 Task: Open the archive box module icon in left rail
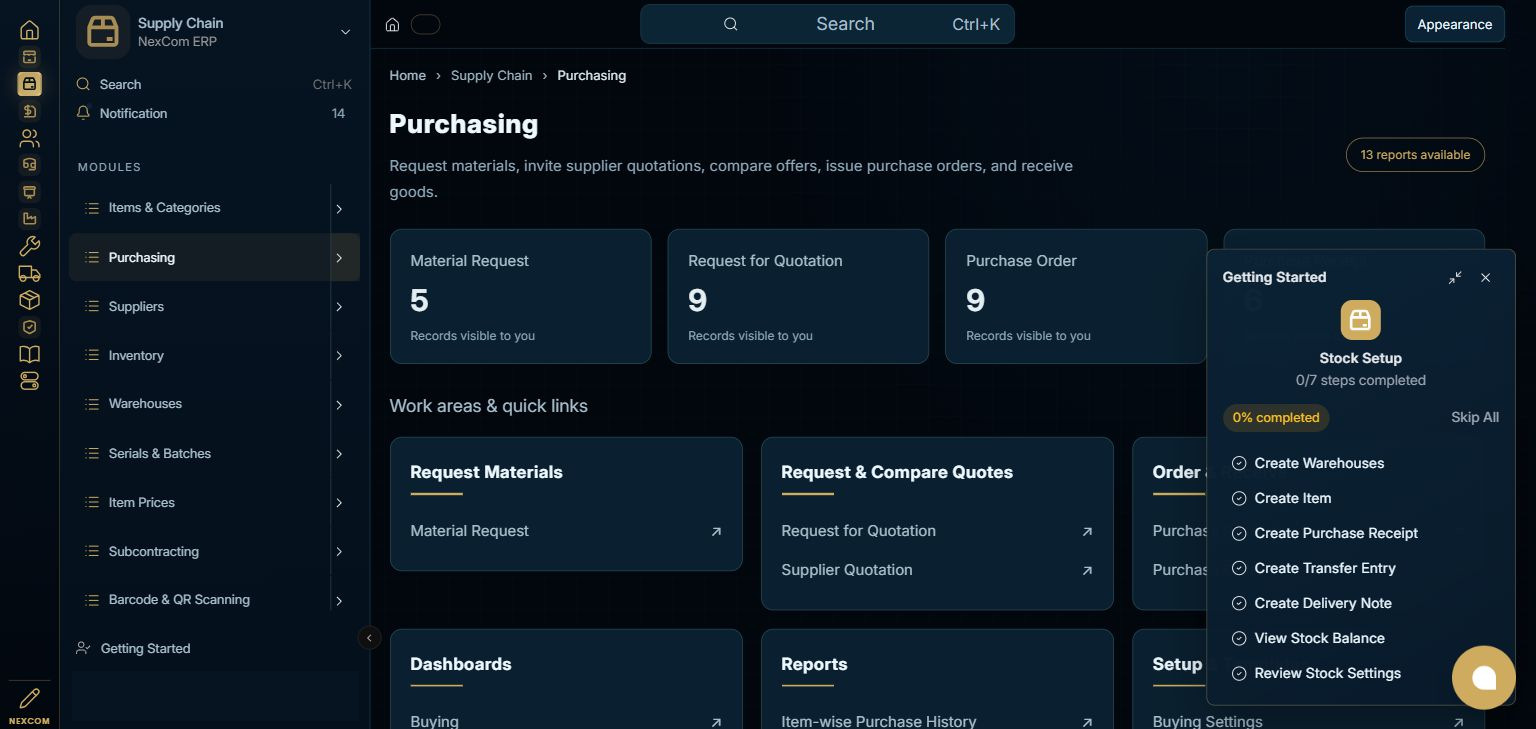(x=29, y=57)
